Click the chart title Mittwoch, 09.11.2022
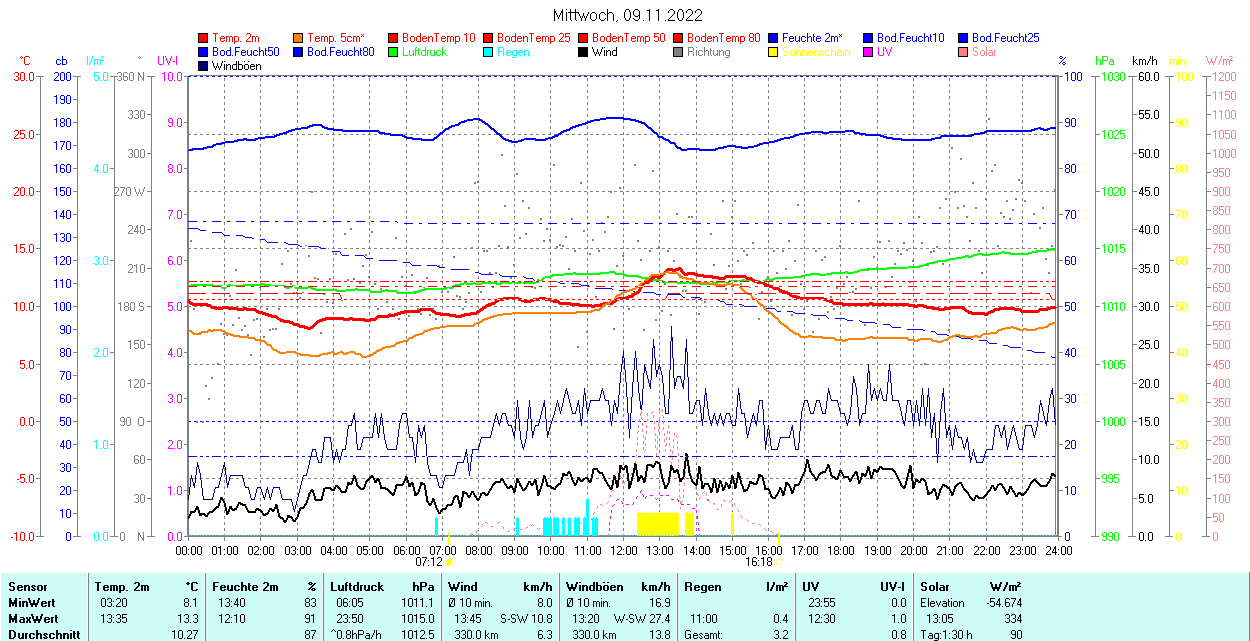1250x641 pixels. tap(627, 16)
